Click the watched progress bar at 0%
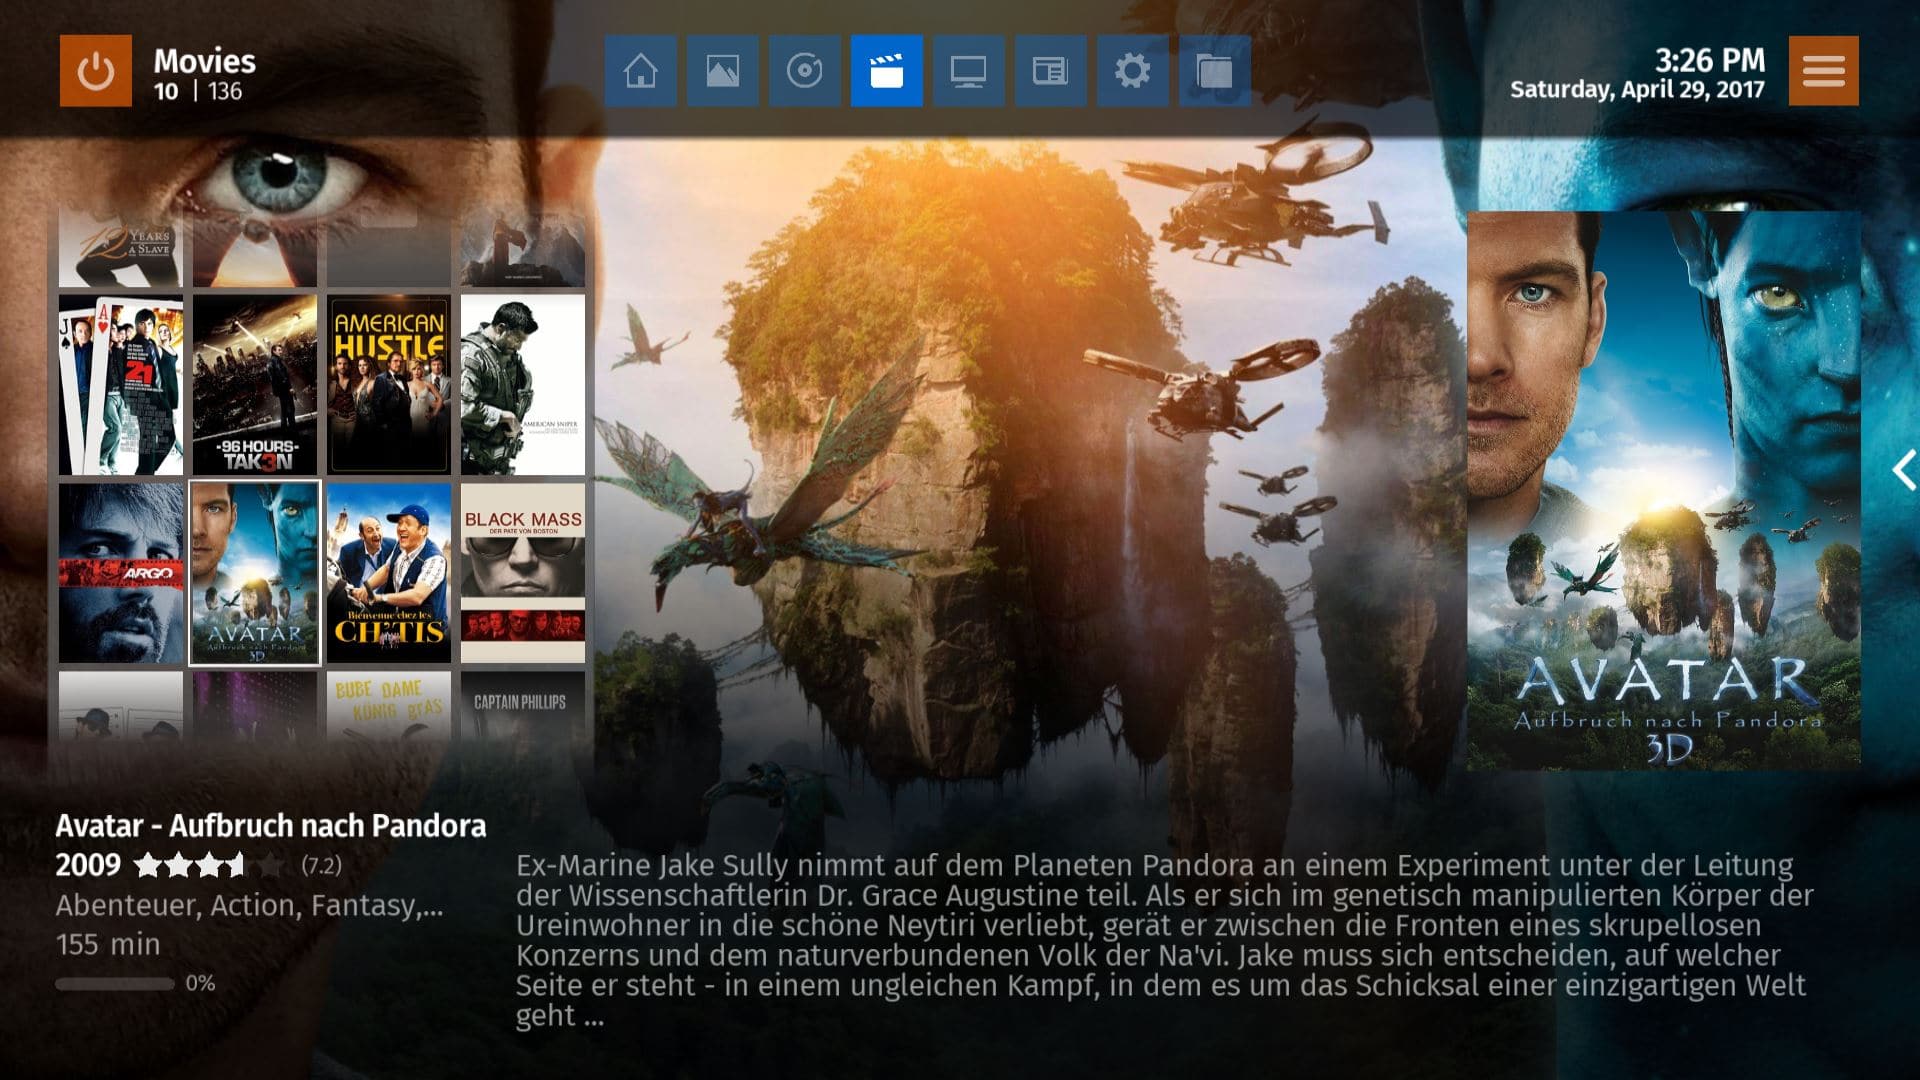1920x1080 pixels. 115,984
